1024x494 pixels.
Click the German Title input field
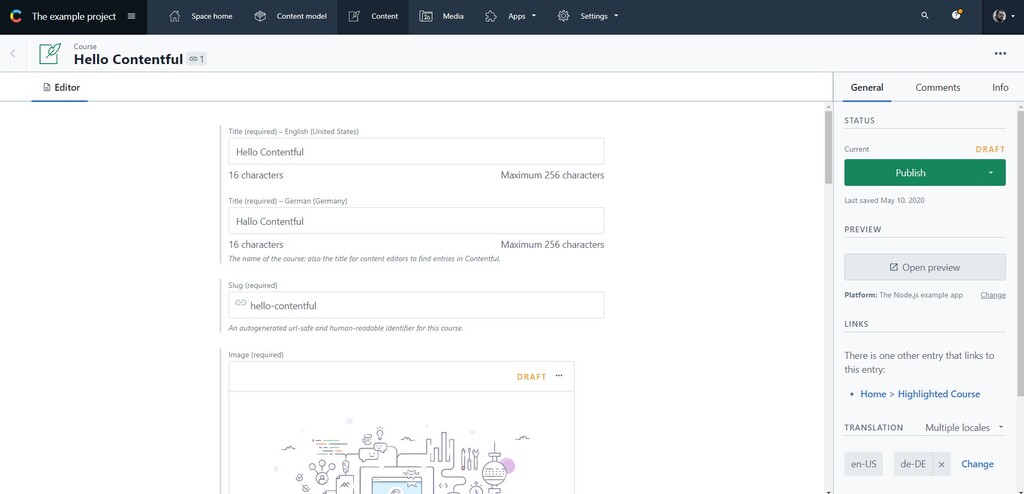pos(416,221)
